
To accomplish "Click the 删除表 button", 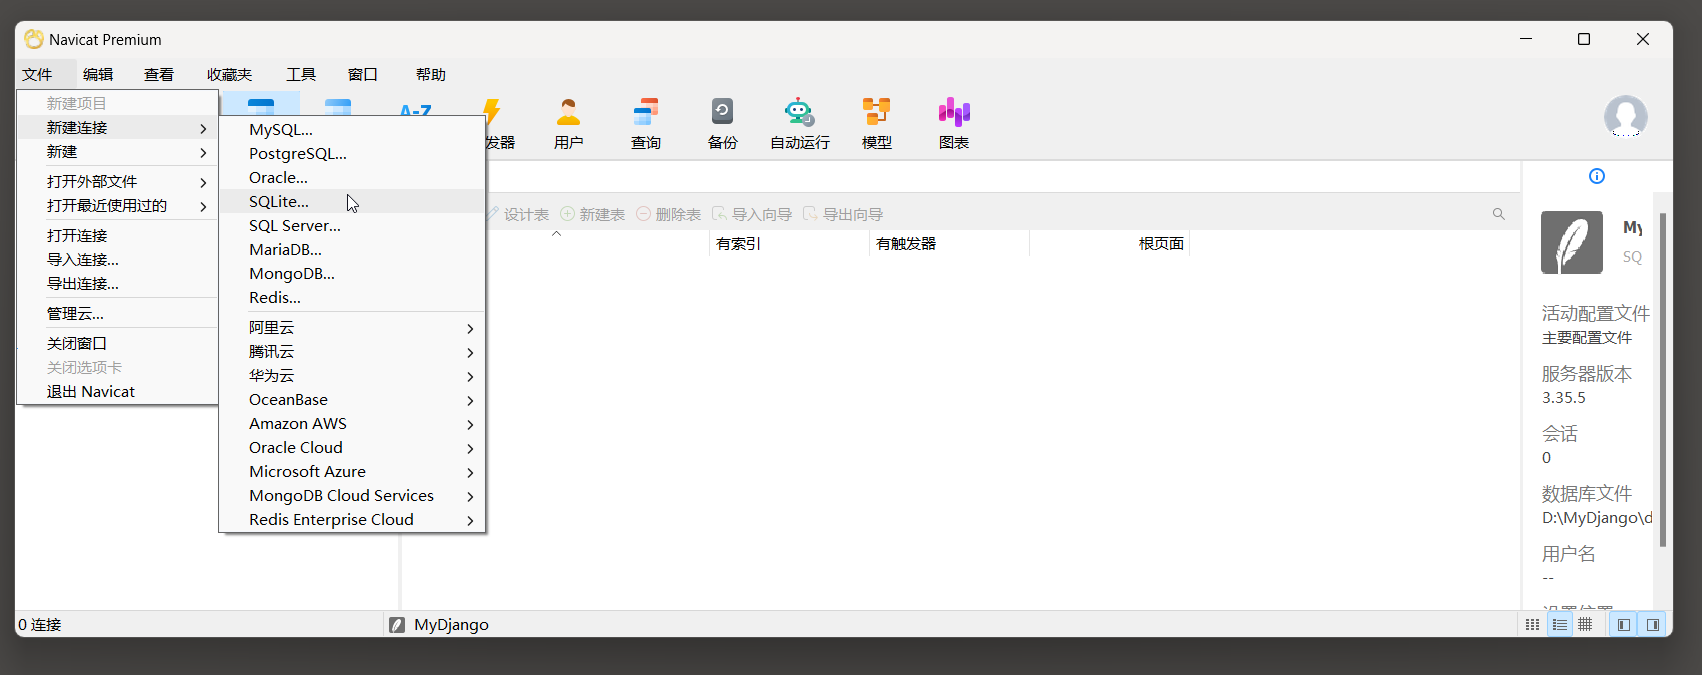I will tap(668, 214).
